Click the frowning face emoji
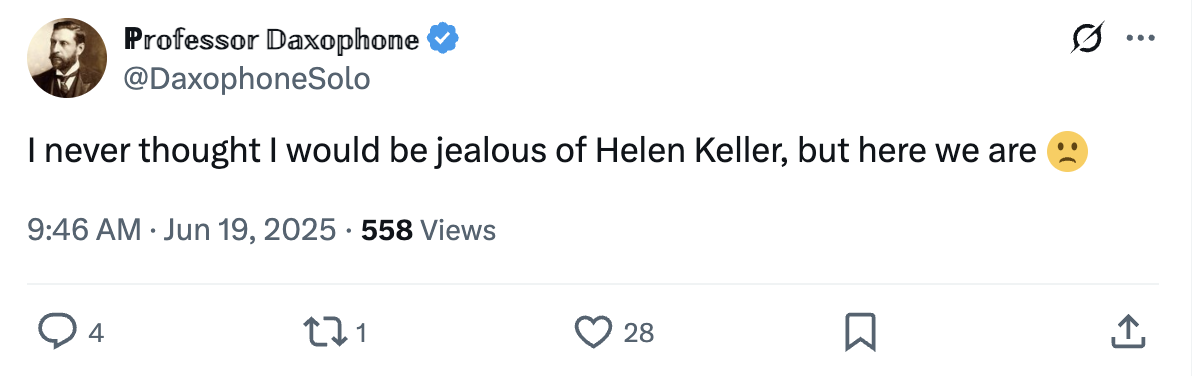 point(1067,152)
